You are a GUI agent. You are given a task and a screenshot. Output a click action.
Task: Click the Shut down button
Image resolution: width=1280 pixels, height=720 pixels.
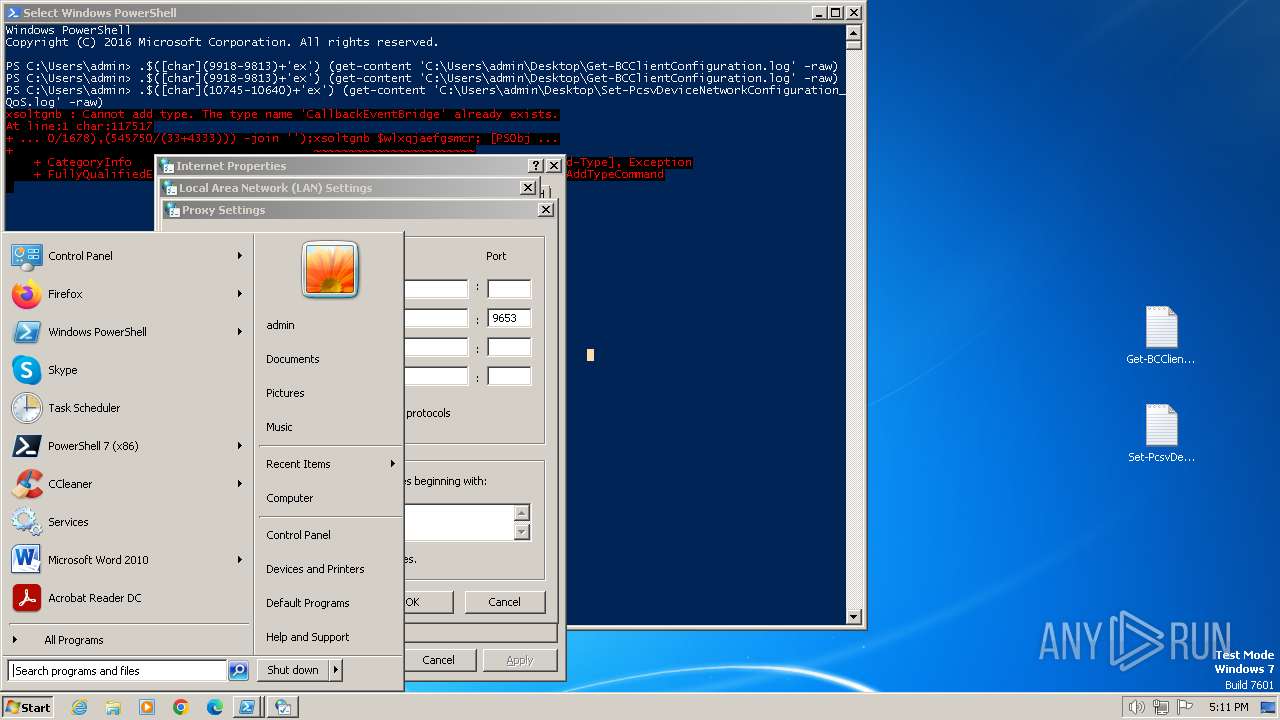click(293, 670)
